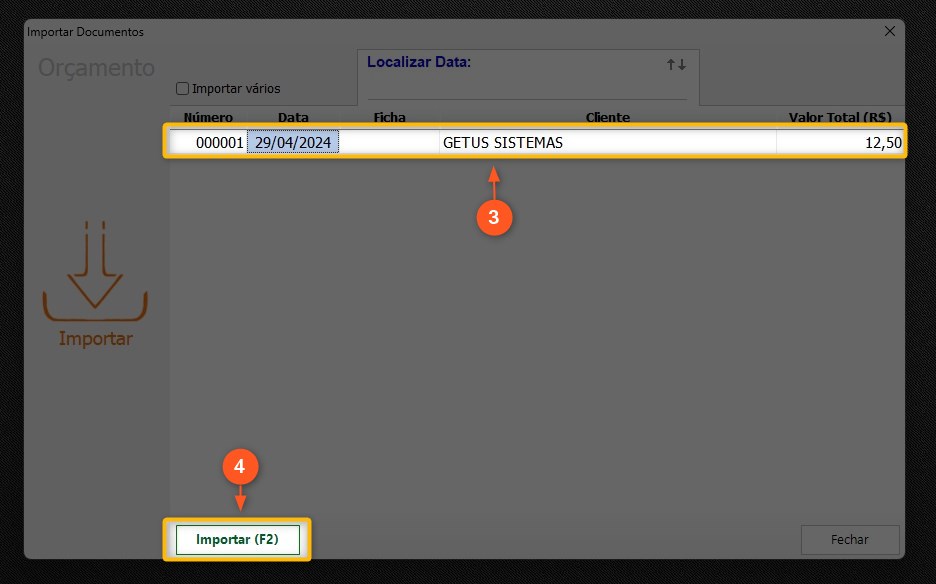Click the Localizar Data search field

(527, 88)
